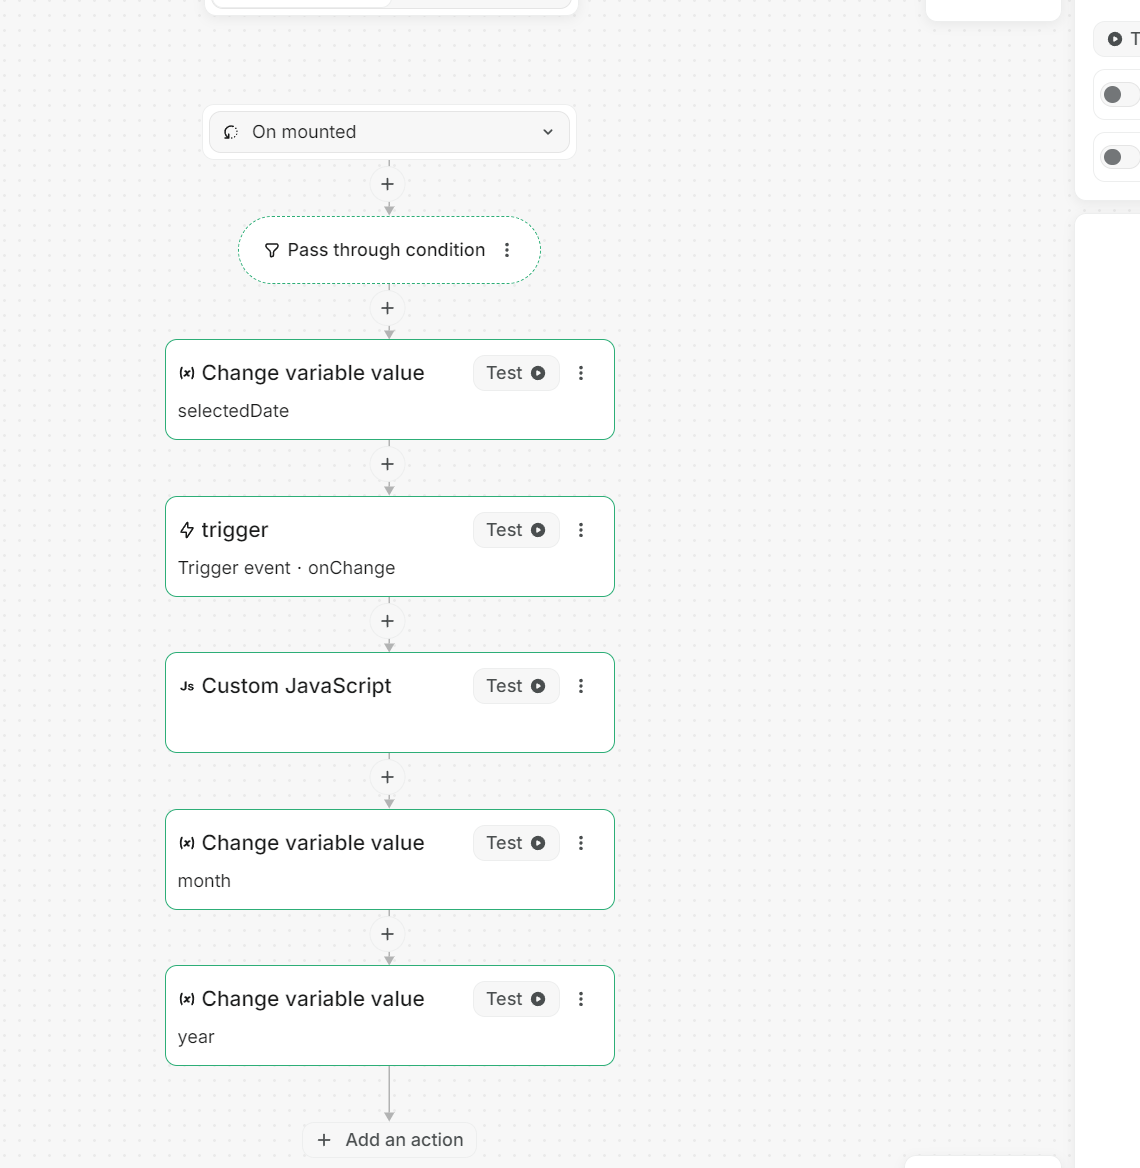Test the month Change variable action

tap(515, 843)
